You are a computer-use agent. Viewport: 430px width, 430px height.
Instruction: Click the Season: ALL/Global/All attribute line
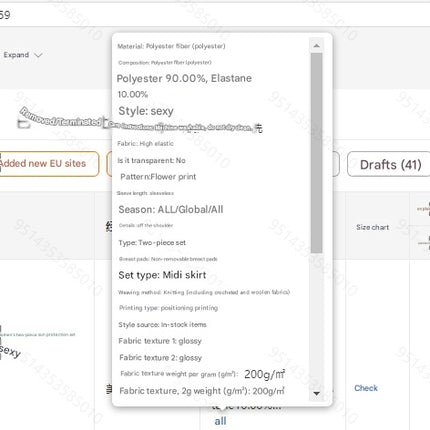click(x=171, y=210)
